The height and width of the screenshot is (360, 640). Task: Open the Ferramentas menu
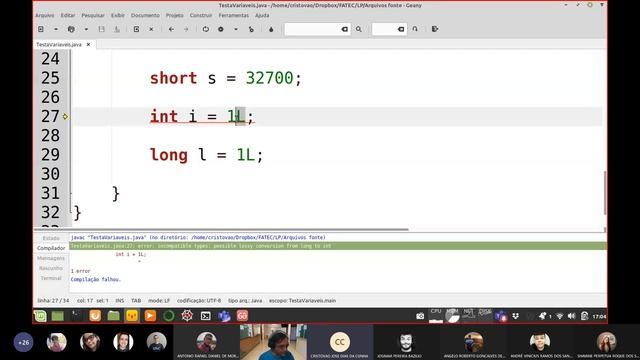(233, 16)
